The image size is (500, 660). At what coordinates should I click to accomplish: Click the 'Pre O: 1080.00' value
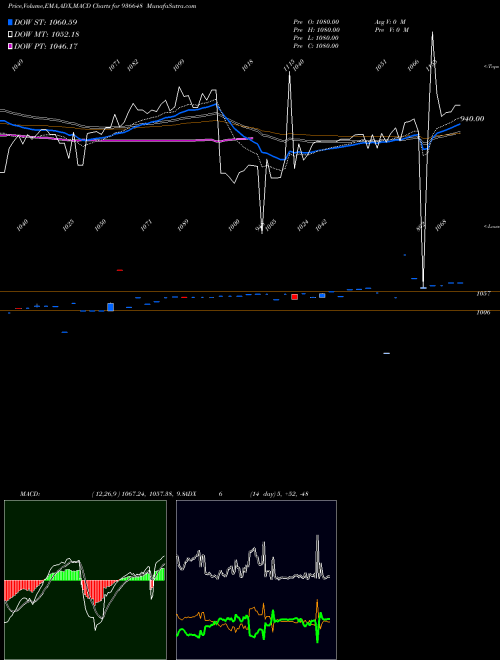tap(316, 22)
